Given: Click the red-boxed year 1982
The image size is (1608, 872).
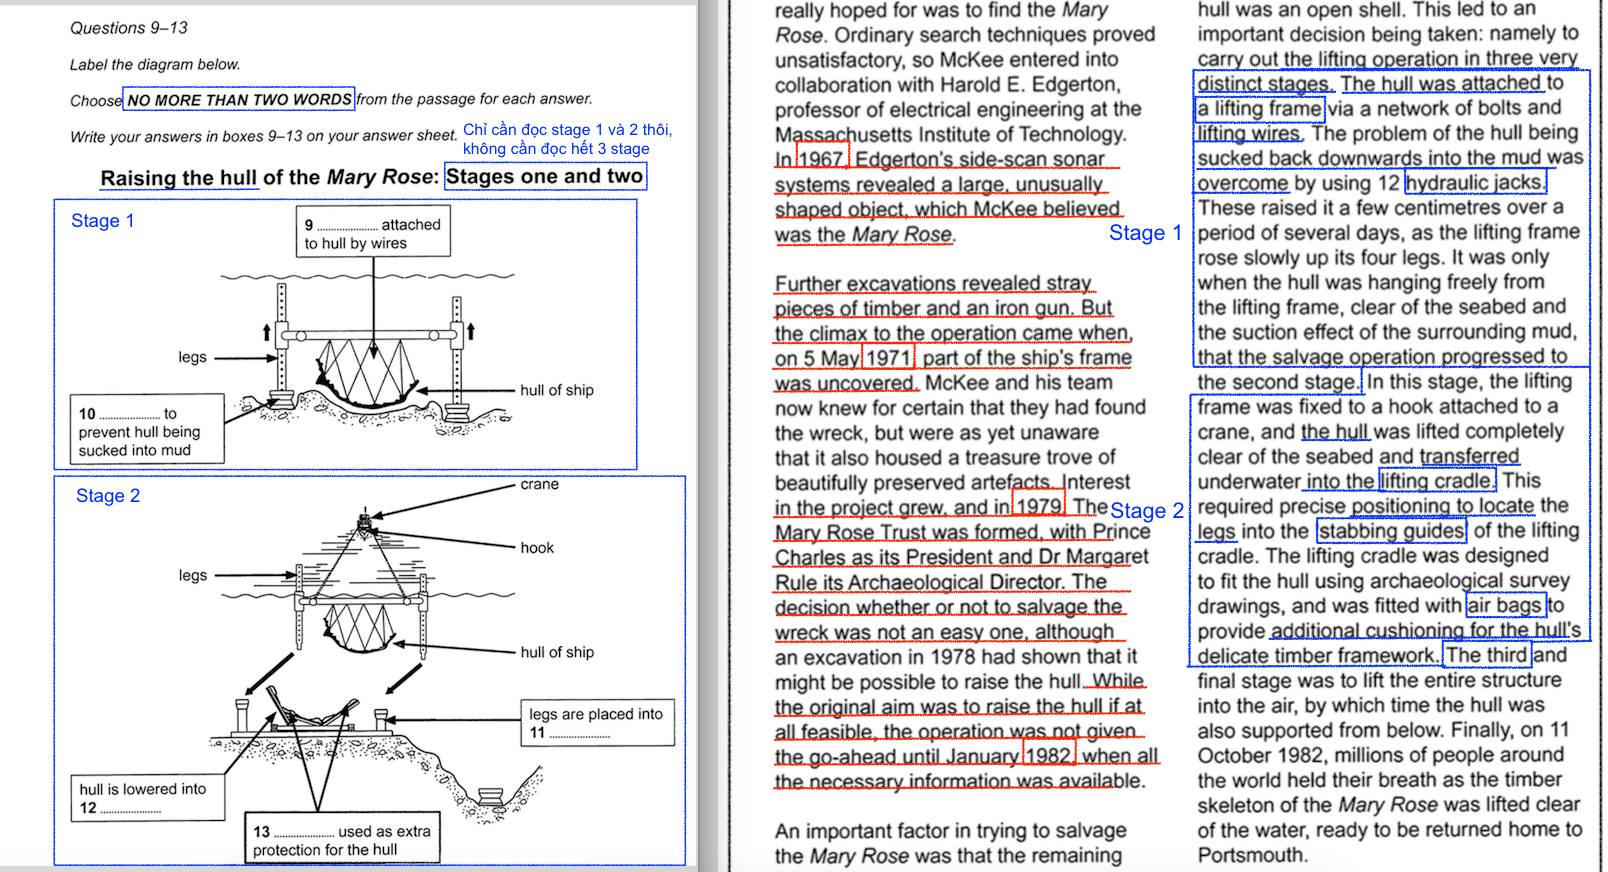Looking at the screenshot, I should (x=1048, y=756).
